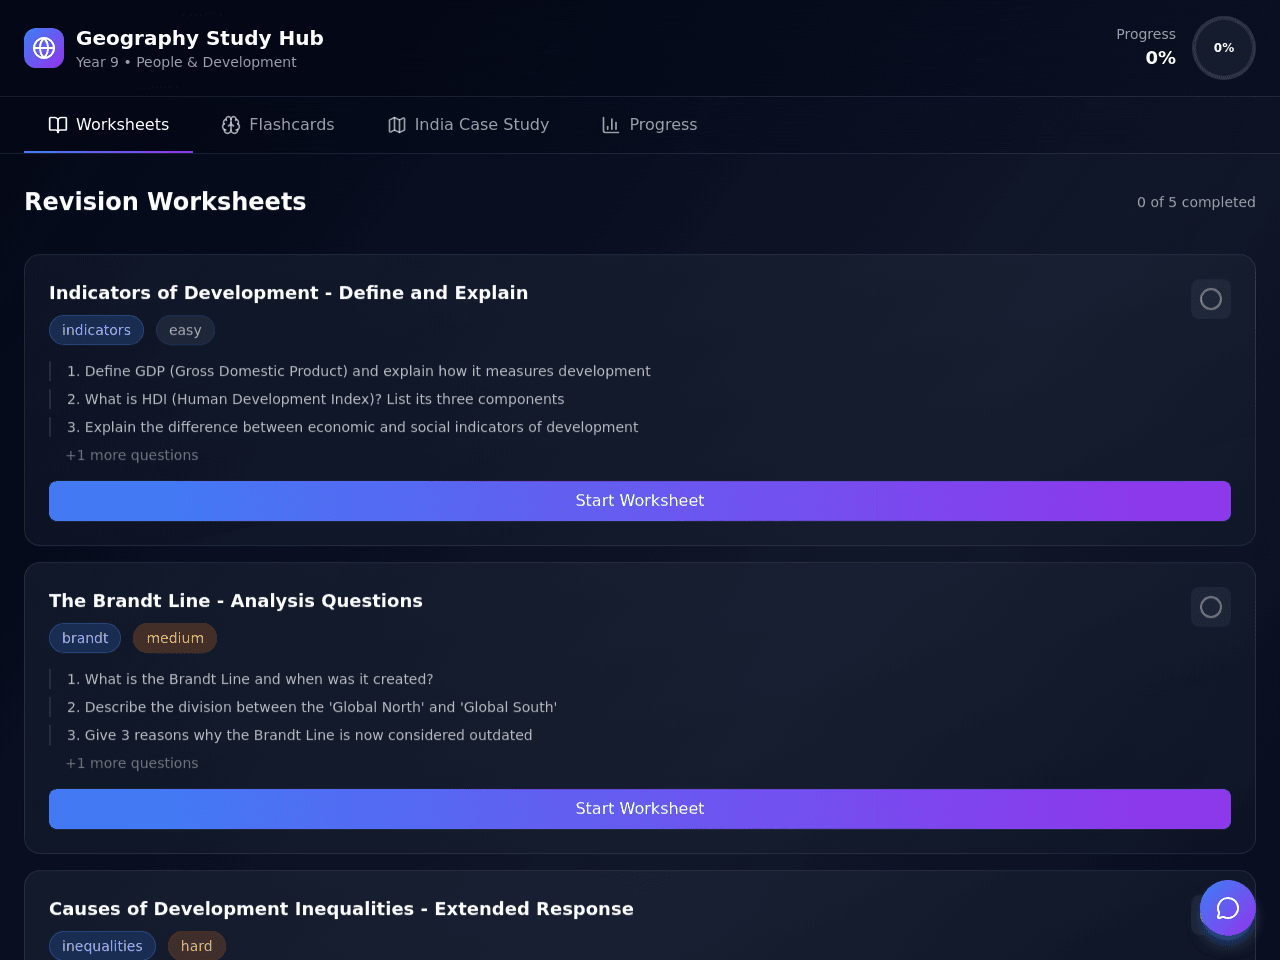Click the map icon beside India Case Study

397,125
